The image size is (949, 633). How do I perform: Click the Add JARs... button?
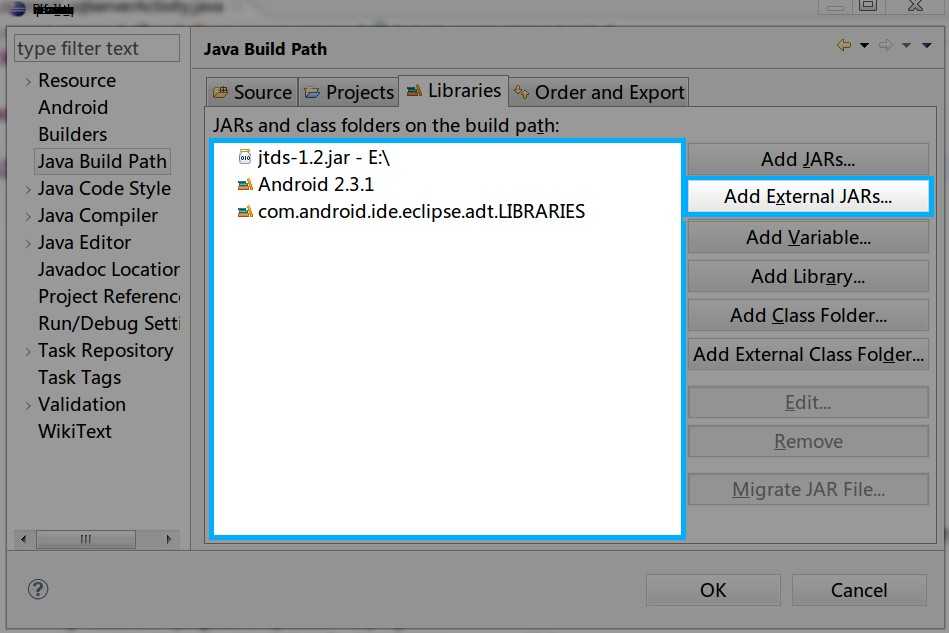pos(808,159)
